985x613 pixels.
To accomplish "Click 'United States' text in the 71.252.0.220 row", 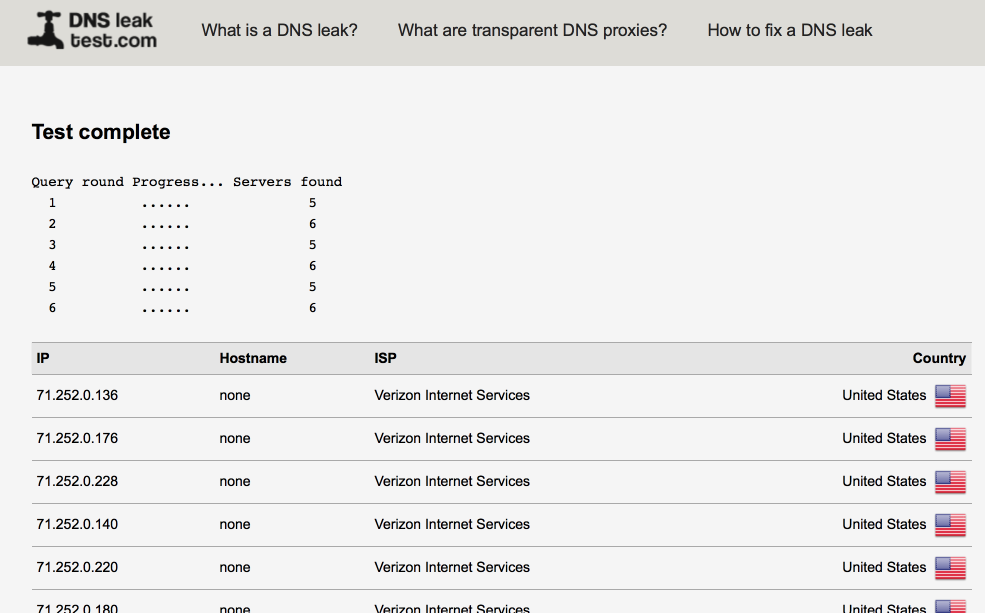I will click(x=884, y=567).
